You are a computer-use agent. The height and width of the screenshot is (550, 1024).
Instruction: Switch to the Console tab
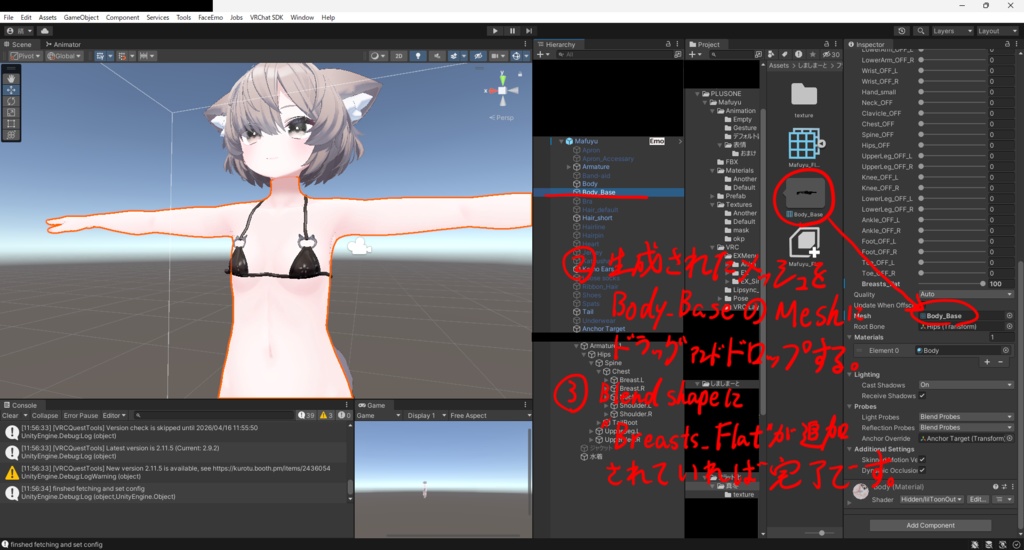click(20, 405)
